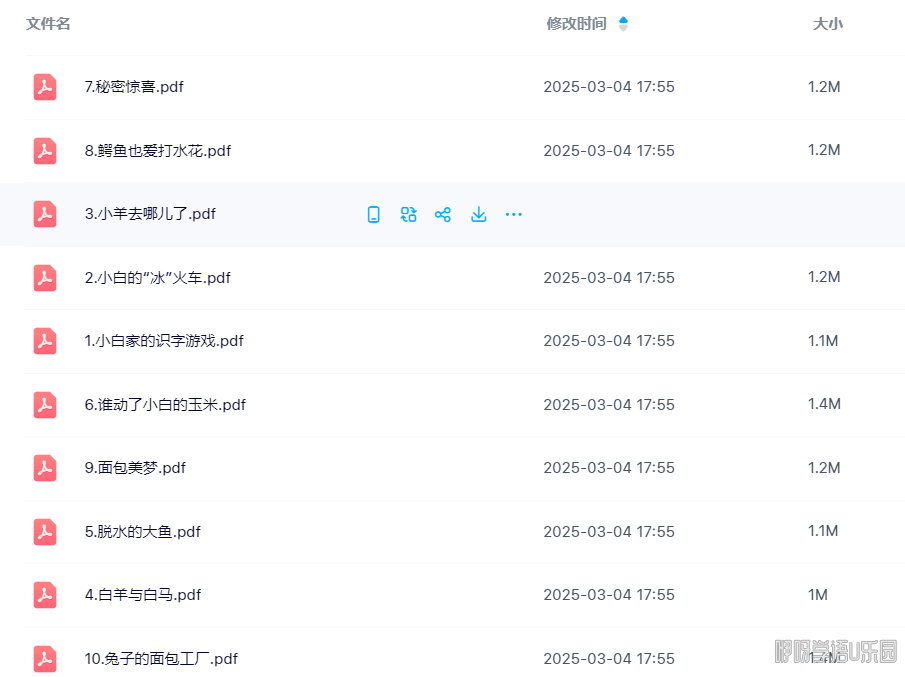Open 4.白羊与白马.pdf
The width and height of the screenshot is (905, 677).
click(132, 595)
